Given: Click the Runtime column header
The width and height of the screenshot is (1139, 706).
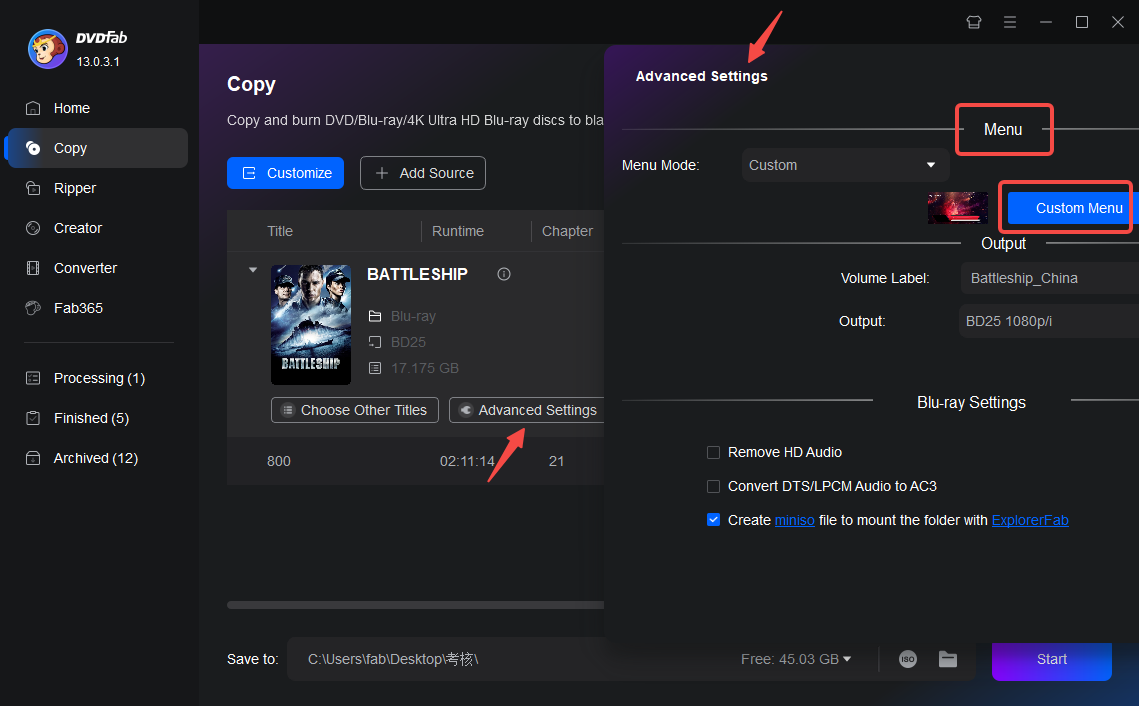Looking at the screenshot, I should tap(458, 231).
